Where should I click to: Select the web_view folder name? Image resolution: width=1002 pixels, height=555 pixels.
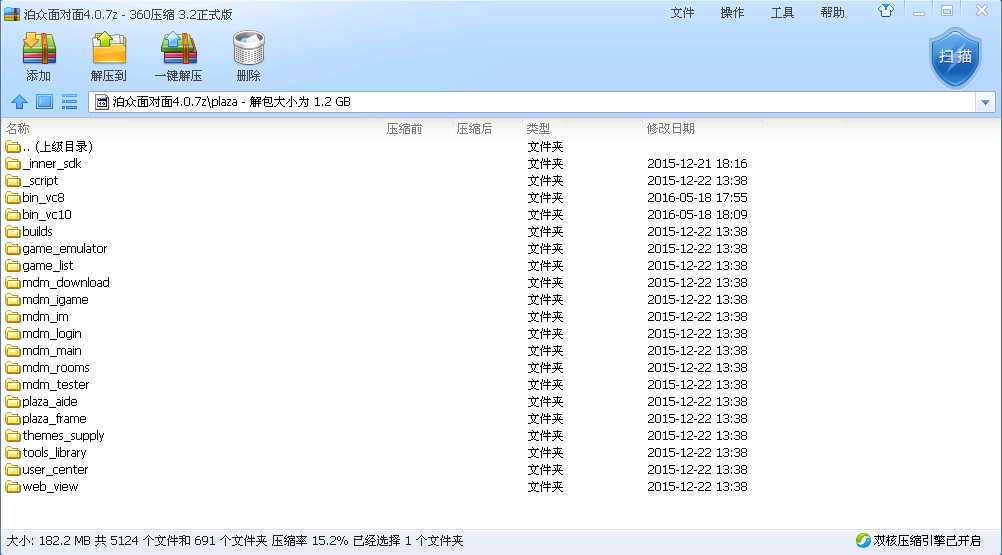point(50,487)
